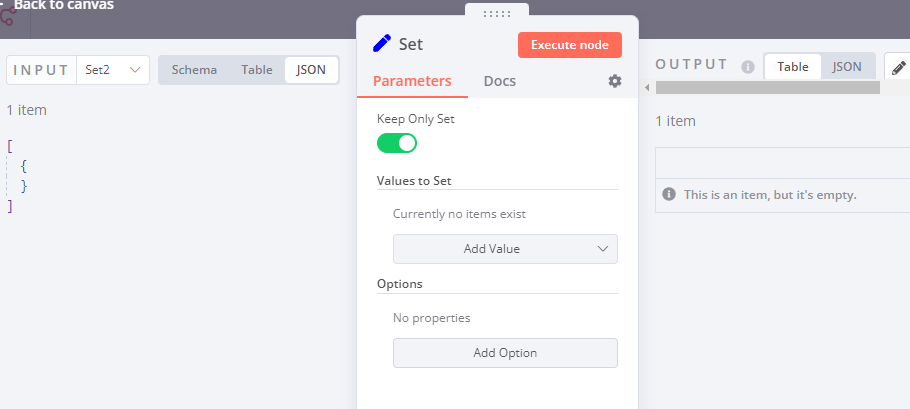Screen dimensions: 910x409
Task: Toggle the Keep Only Set switch
Action: pyautogui.click(x=397, y=143)
